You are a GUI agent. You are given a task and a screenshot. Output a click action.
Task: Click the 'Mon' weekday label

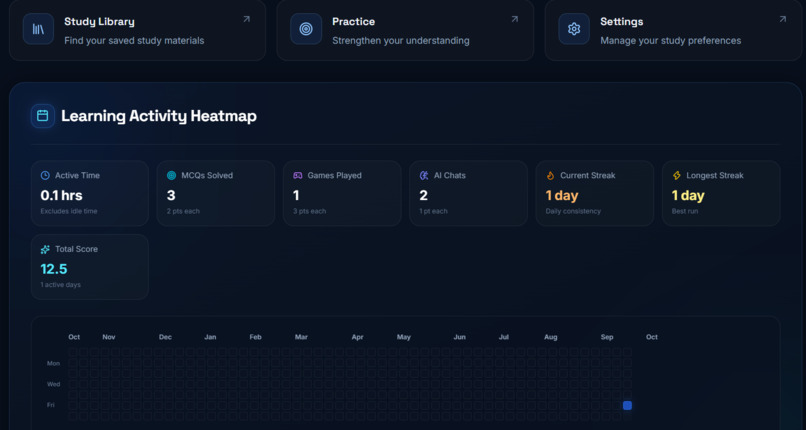(x=53, y=363)
